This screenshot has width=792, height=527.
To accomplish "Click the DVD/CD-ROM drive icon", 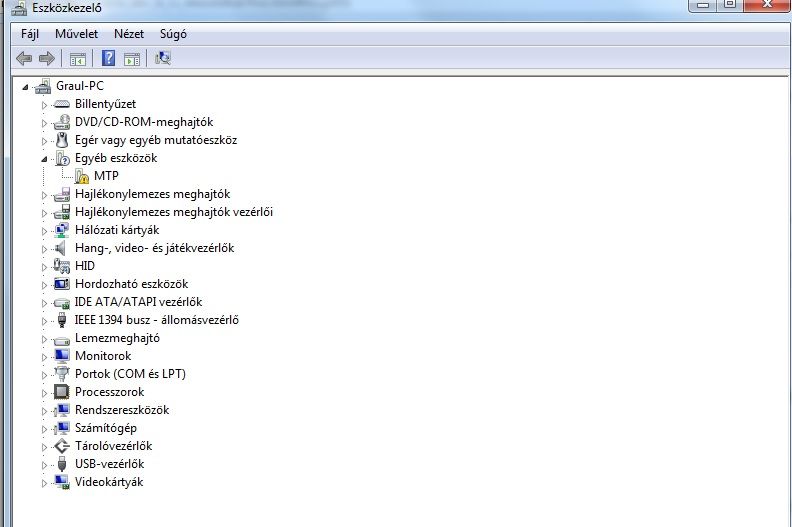I will (62, 122).
